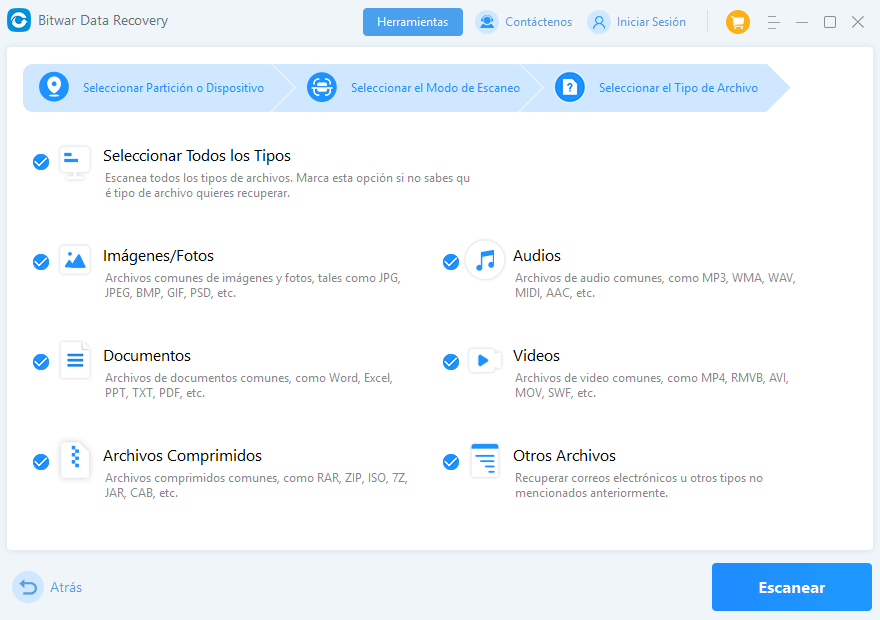Click the Documentos heading text
The height and width of the screenshot is (620, 880).
147,356
